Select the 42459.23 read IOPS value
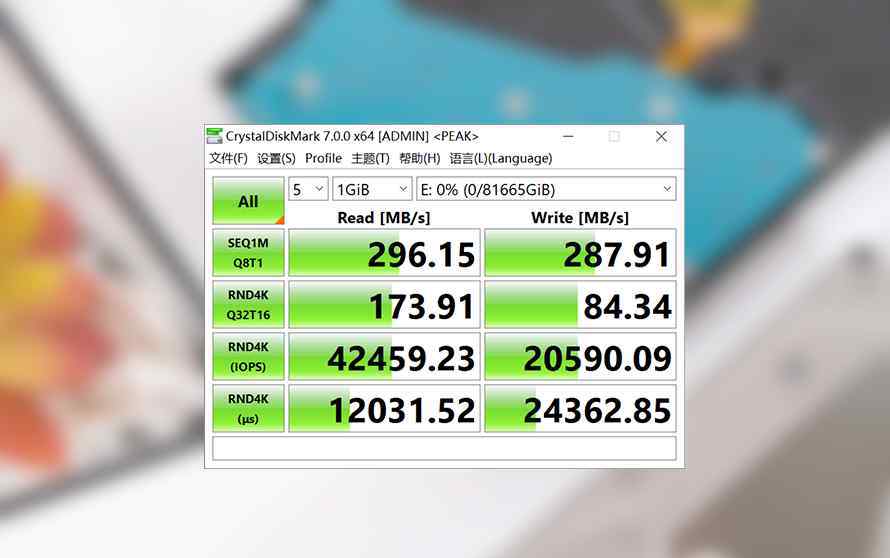The image size is (890, 558). point(384,356)
